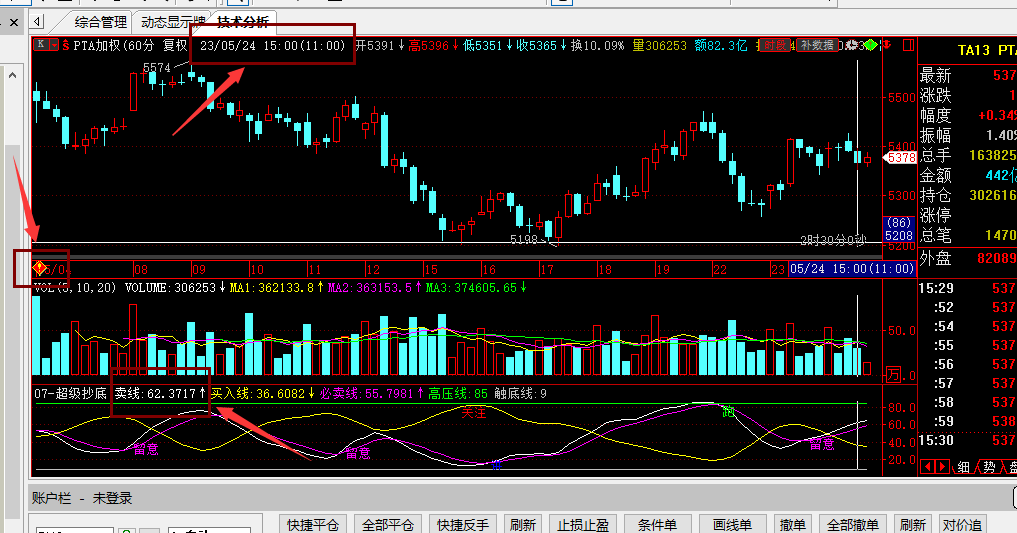Open the 动态显示牌 tab

point(173,22)
